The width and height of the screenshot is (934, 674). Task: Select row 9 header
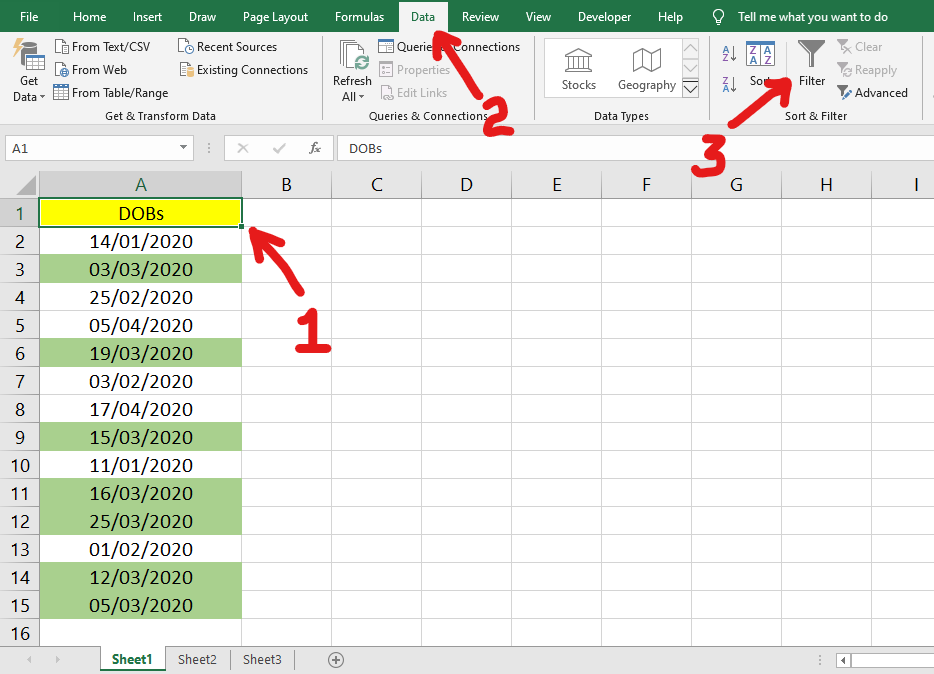[x=20, y=437]
